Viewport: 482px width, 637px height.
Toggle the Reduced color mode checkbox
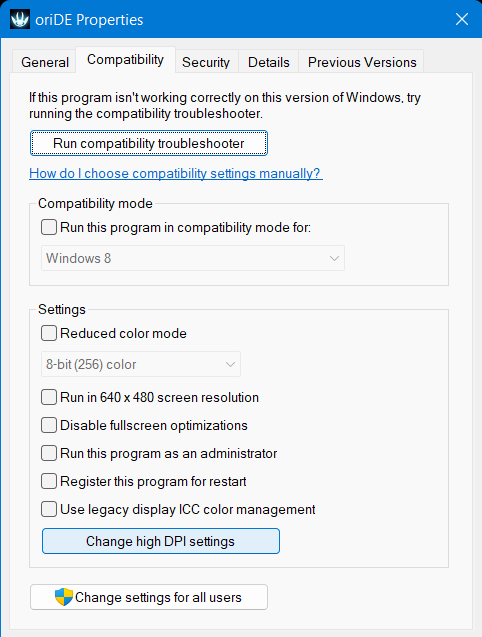coord(49,333)
